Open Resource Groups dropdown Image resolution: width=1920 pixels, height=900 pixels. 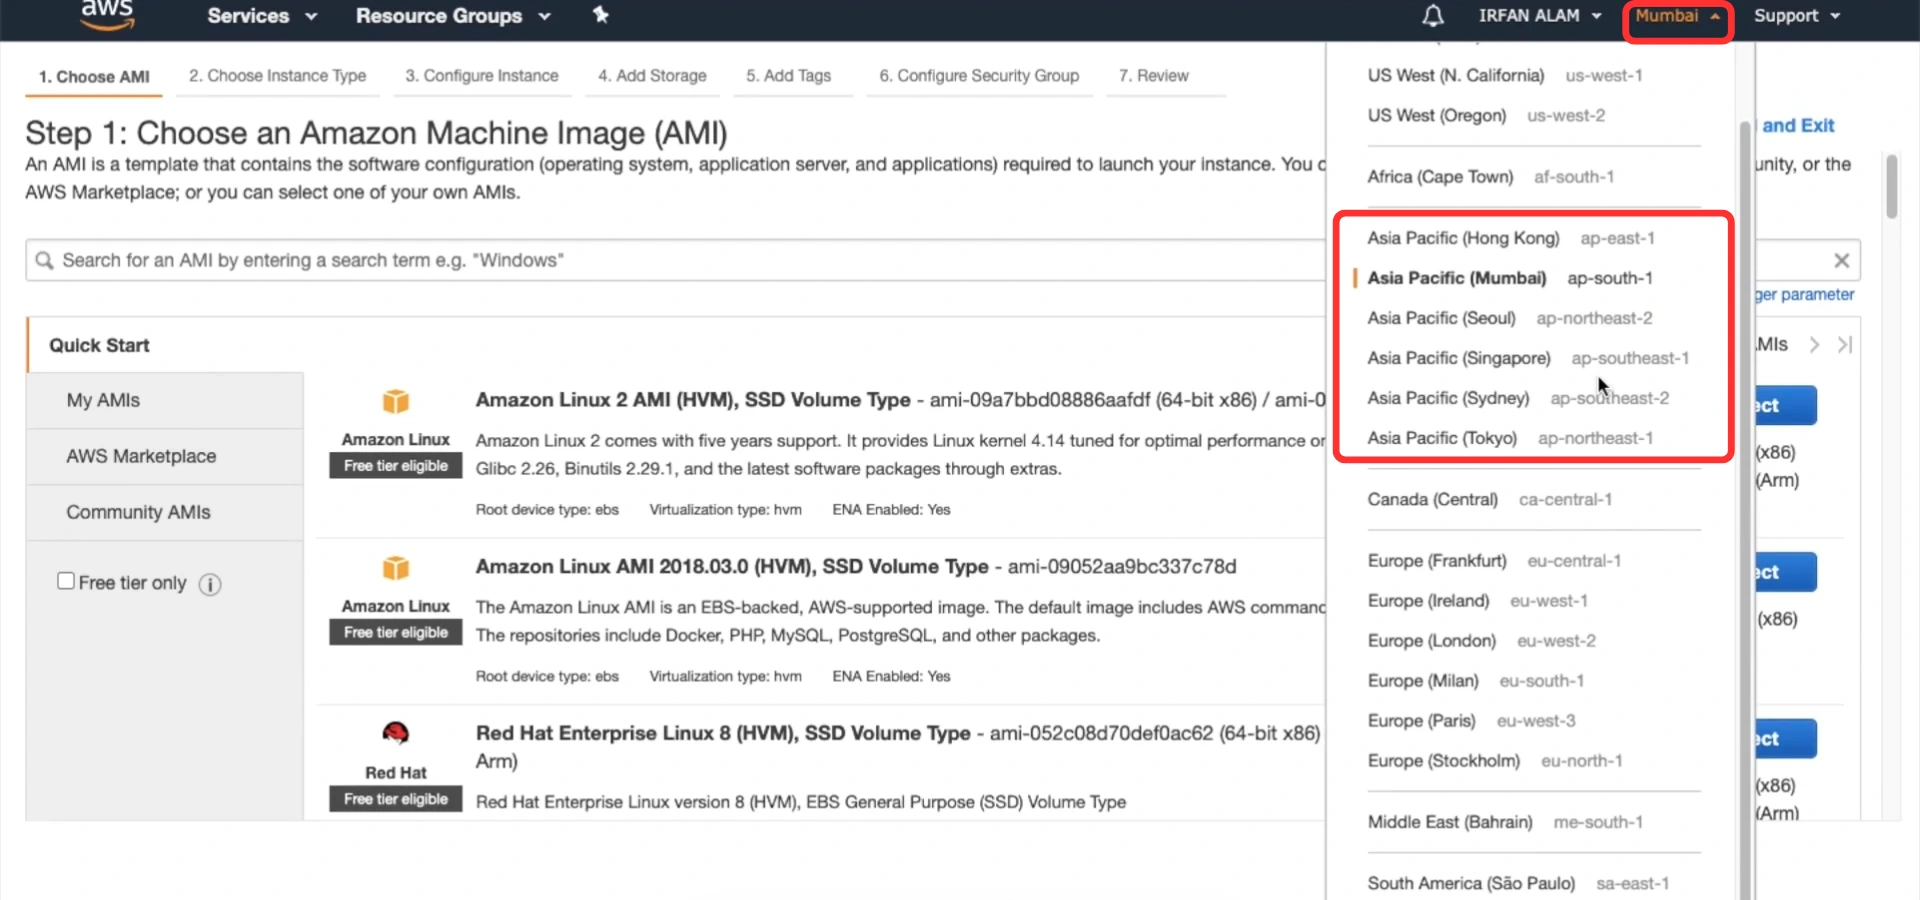(x=453, y=16)
